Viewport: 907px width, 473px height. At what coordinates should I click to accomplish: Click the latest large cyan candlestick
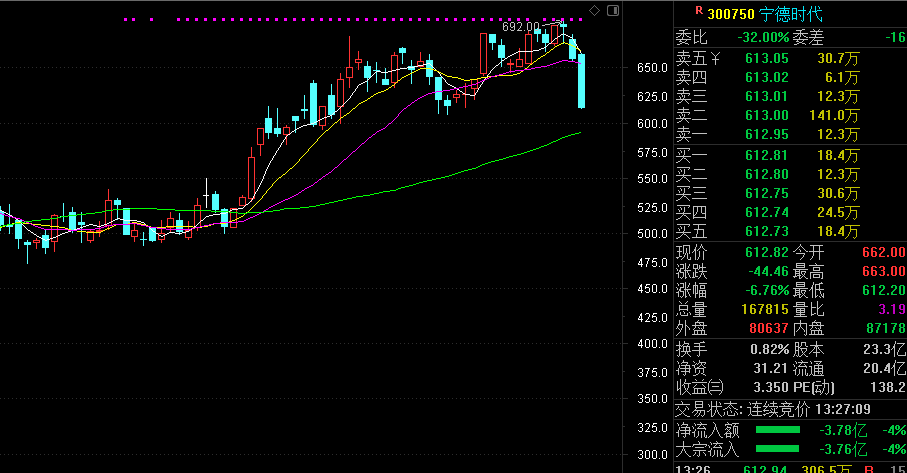pos(581,81)
